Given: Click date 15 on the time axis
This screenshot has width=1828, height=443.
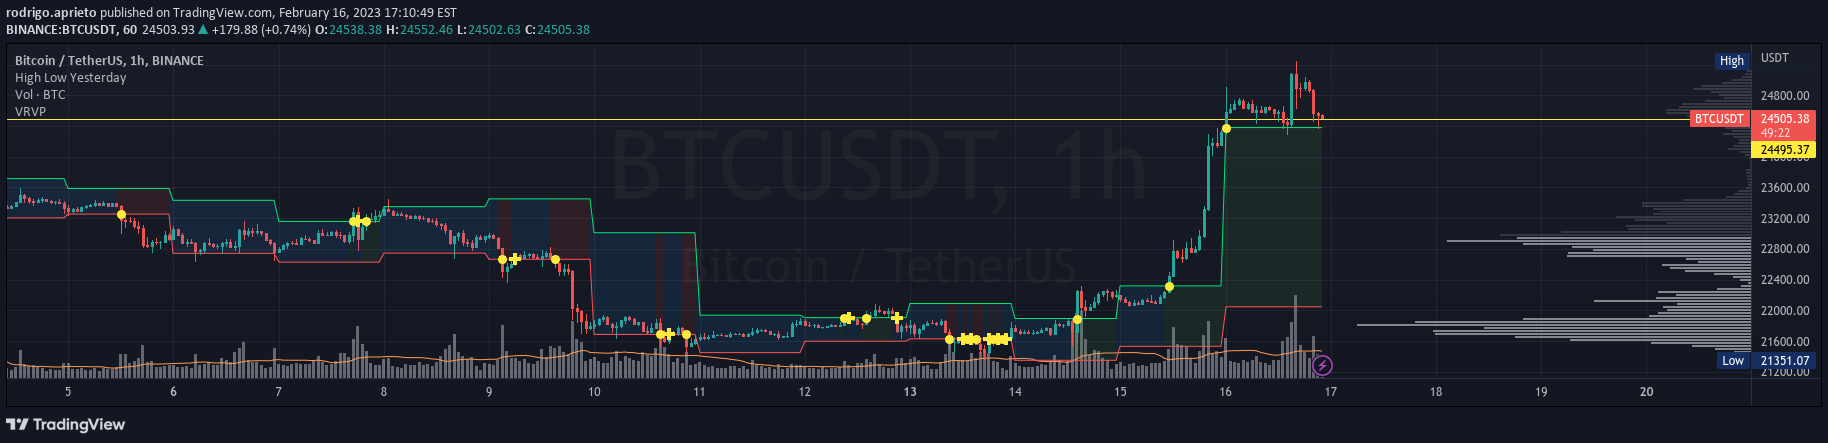Looking at the screenshot, I should click(1120, 392).
